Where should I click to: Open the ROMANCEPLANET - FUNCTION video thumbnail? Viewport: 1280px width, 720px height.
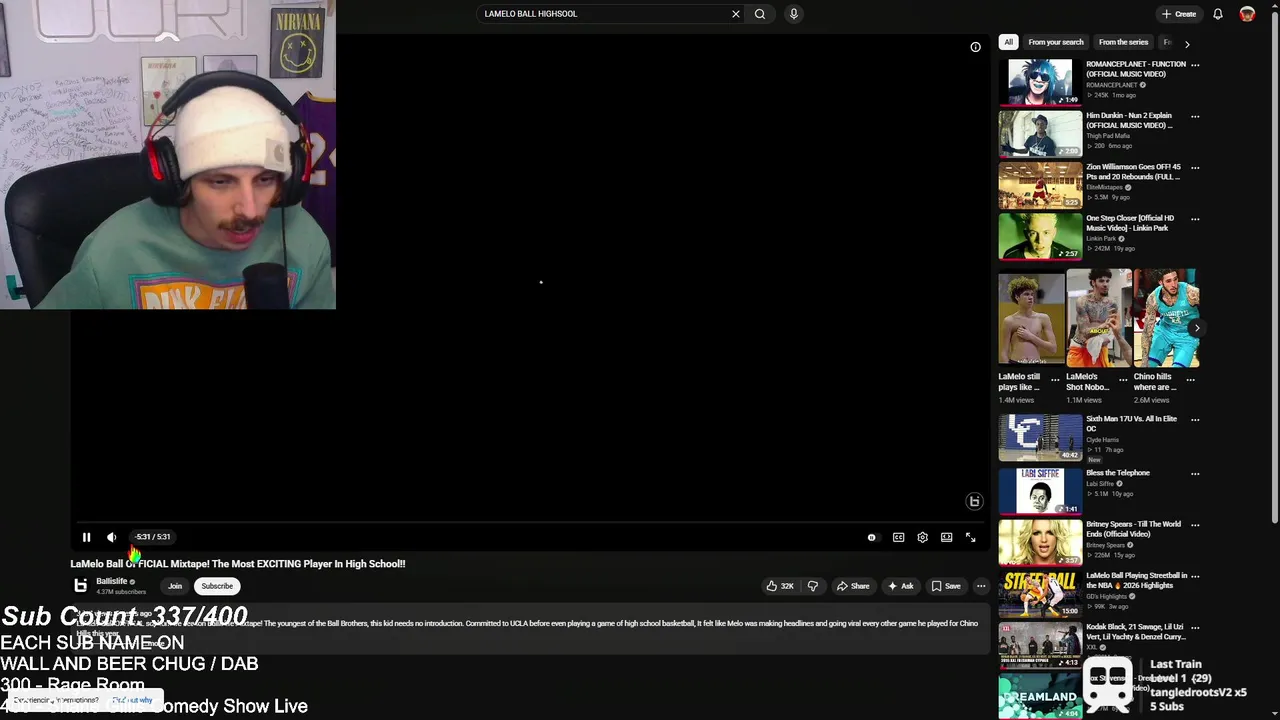(x=1040, y=81)
